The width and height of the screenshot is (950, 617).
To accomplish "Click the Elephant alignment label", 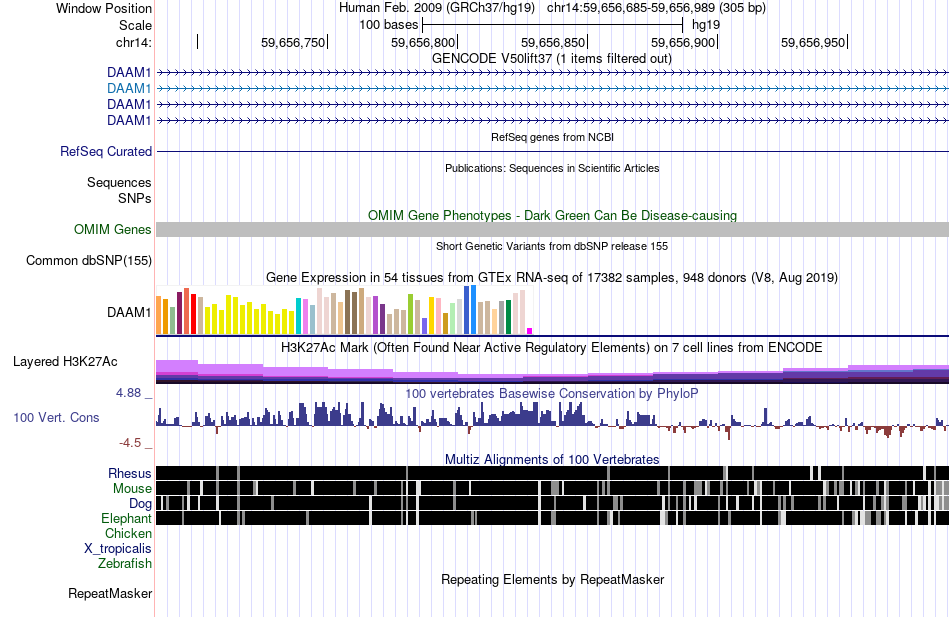I will click(x=126, y=519).
